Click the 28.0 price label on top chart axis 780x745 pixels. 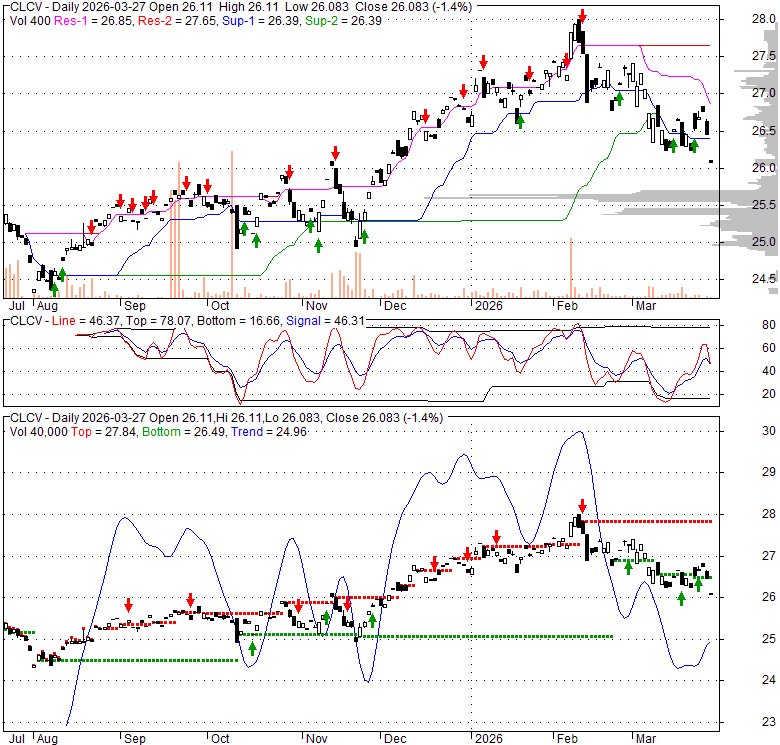coord(764,18)
